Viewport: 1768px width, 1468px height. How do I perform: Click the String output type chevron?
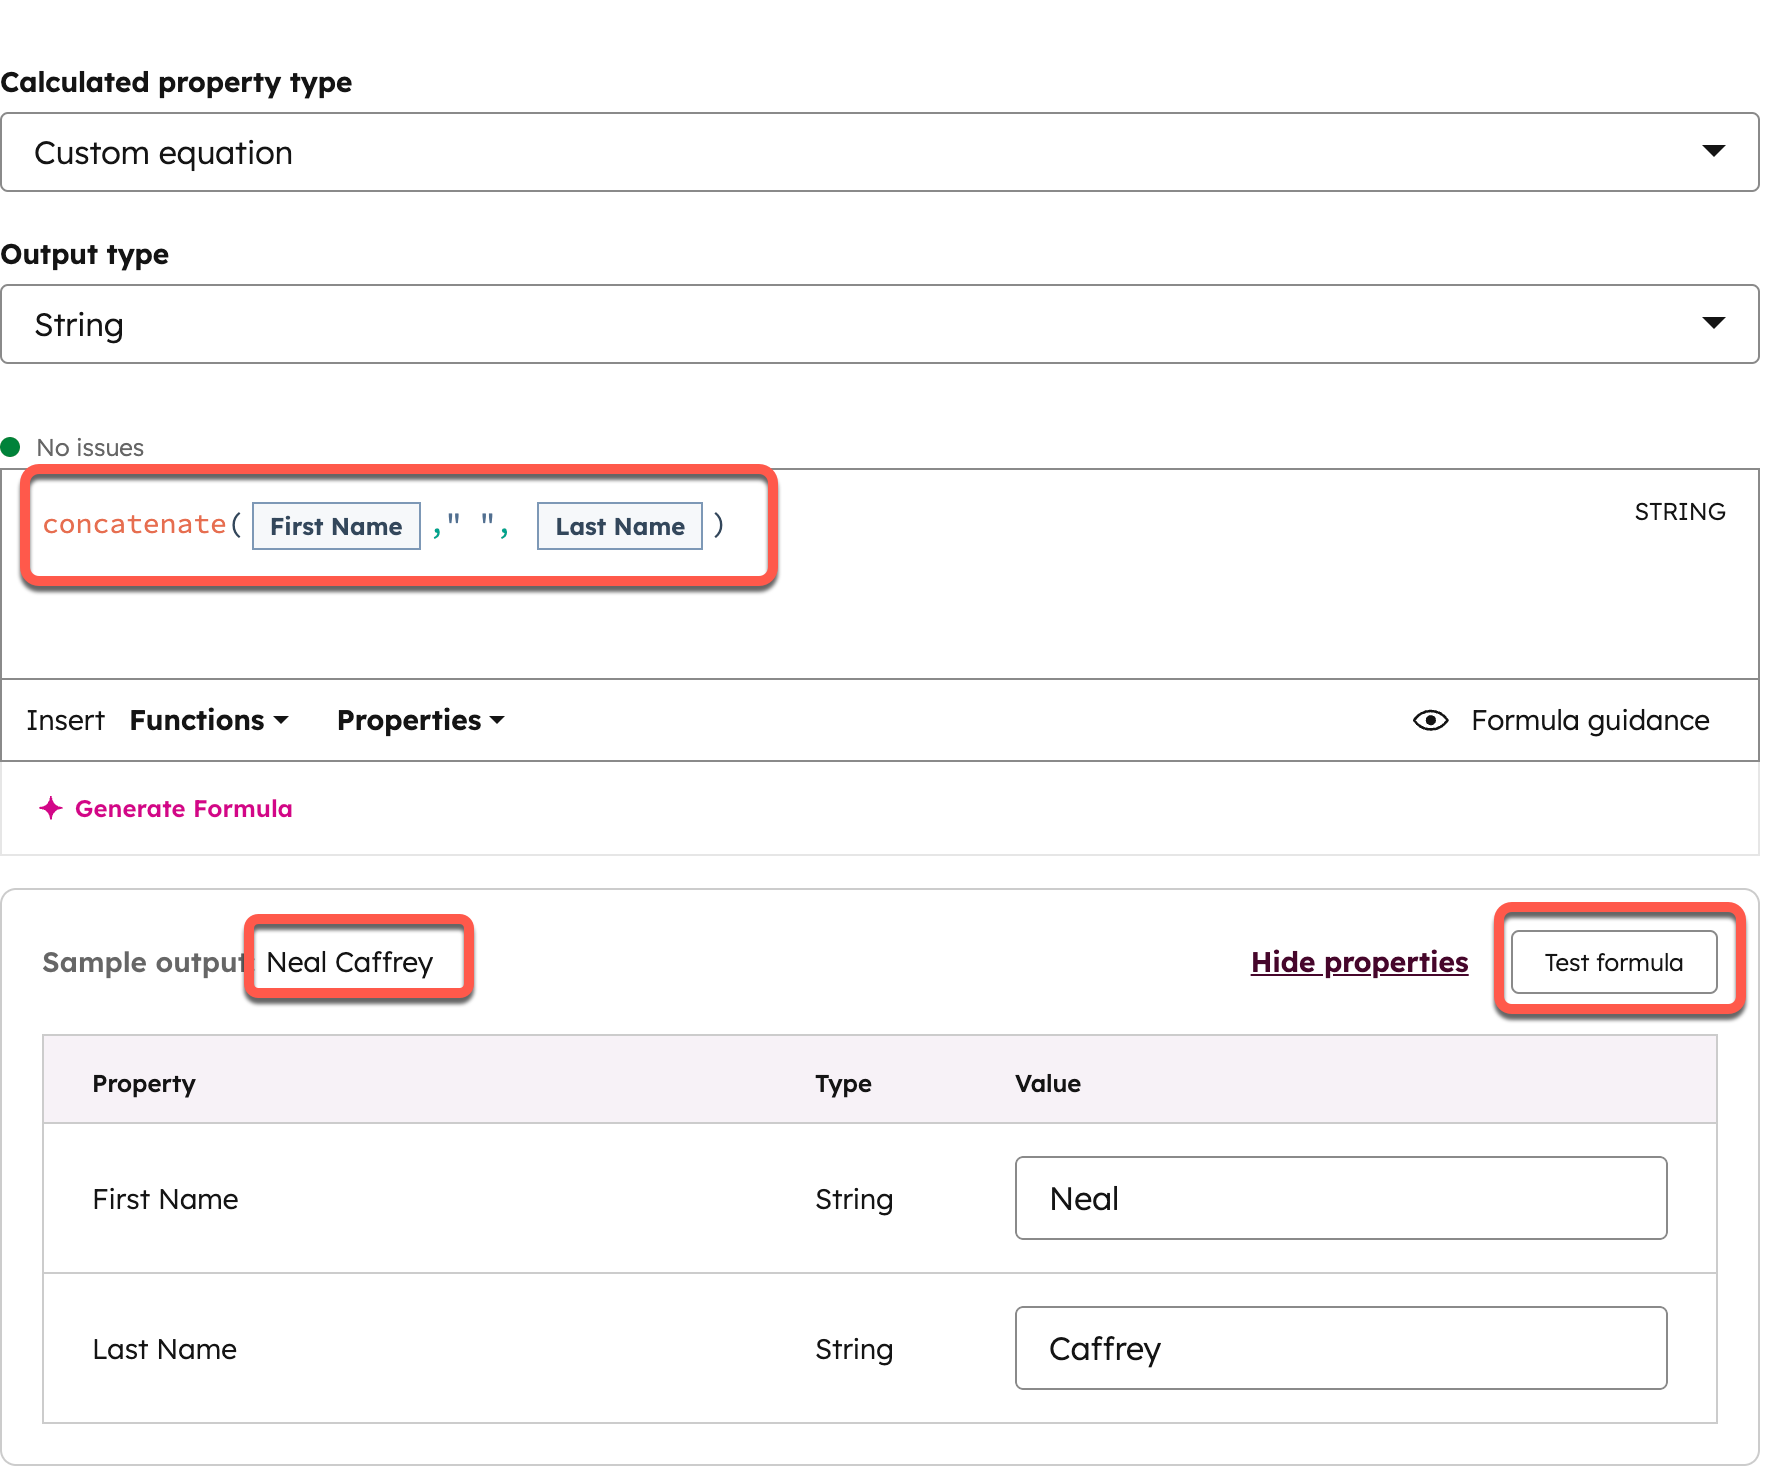(1714, 323)
